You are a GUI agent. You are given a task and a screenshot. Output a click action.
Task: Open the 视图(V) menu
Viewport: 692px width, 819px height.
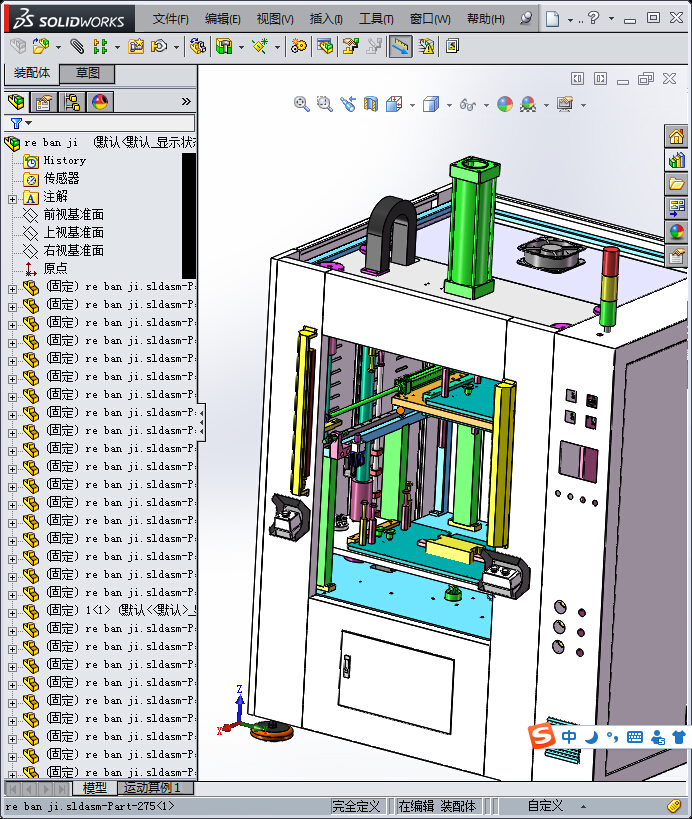[x=275, y=19]
